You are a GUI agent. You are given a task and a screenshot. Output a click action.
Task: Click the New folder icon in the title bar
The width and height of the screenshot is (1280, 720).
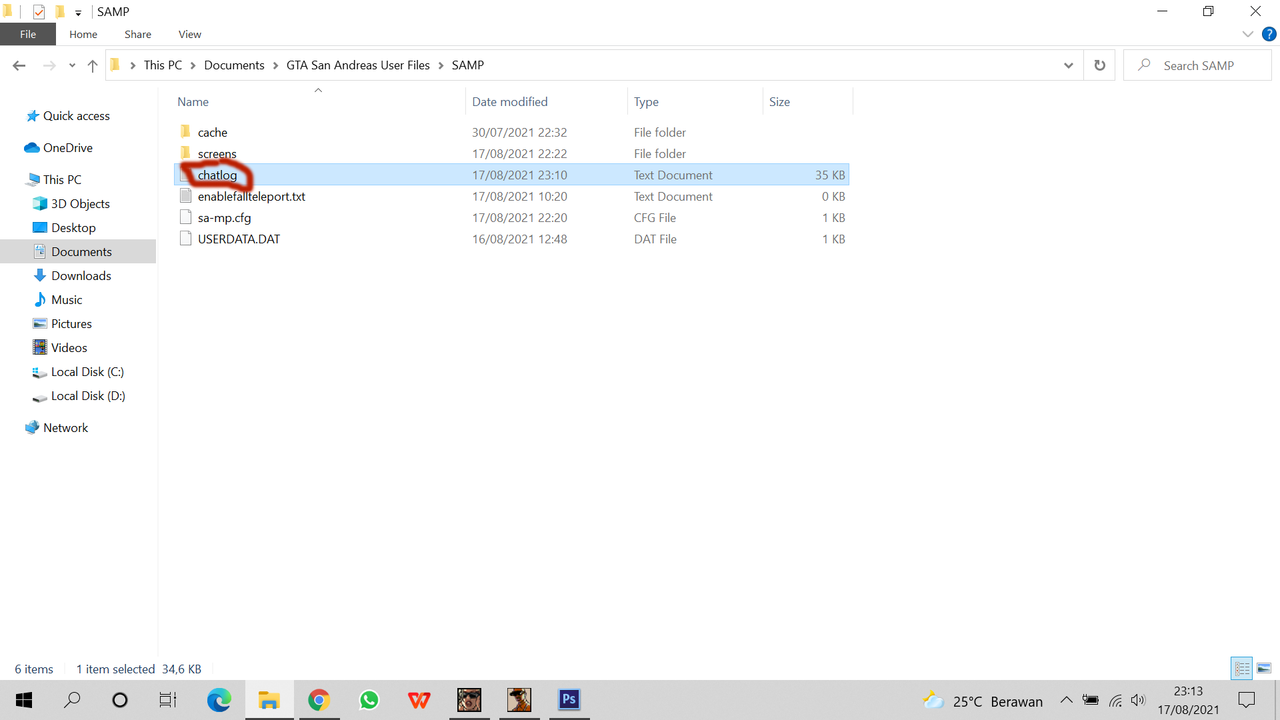pos(59,12)
